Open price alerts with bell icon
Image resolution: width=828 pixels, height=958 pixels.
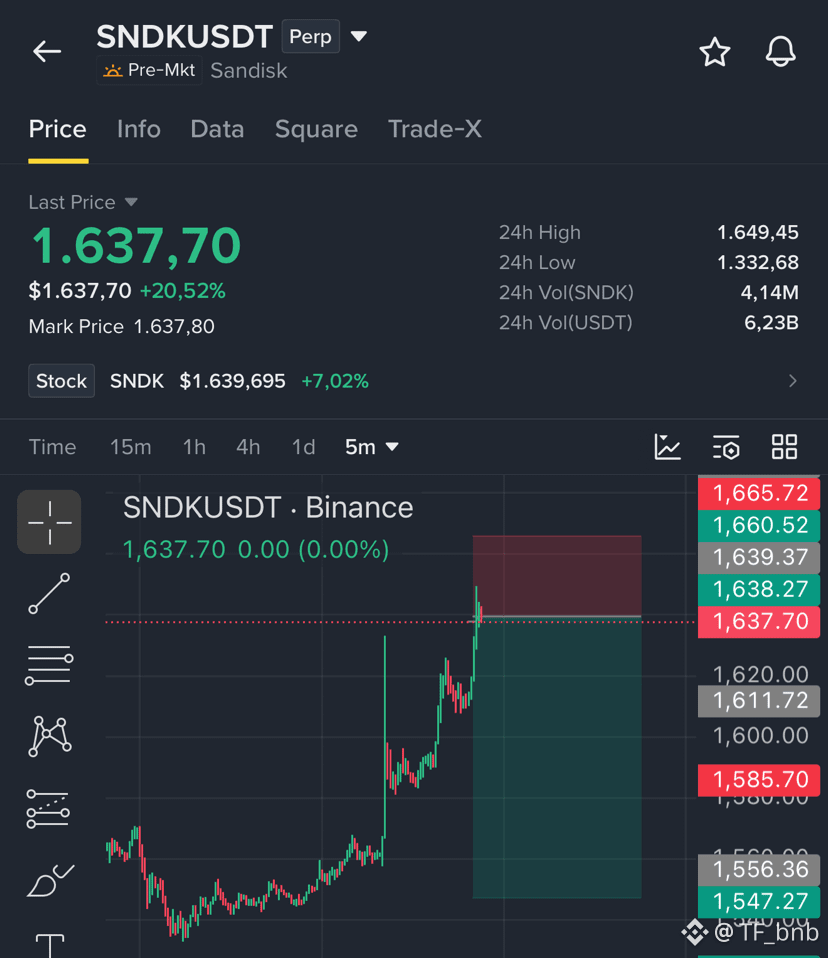[x=780, y=51]
